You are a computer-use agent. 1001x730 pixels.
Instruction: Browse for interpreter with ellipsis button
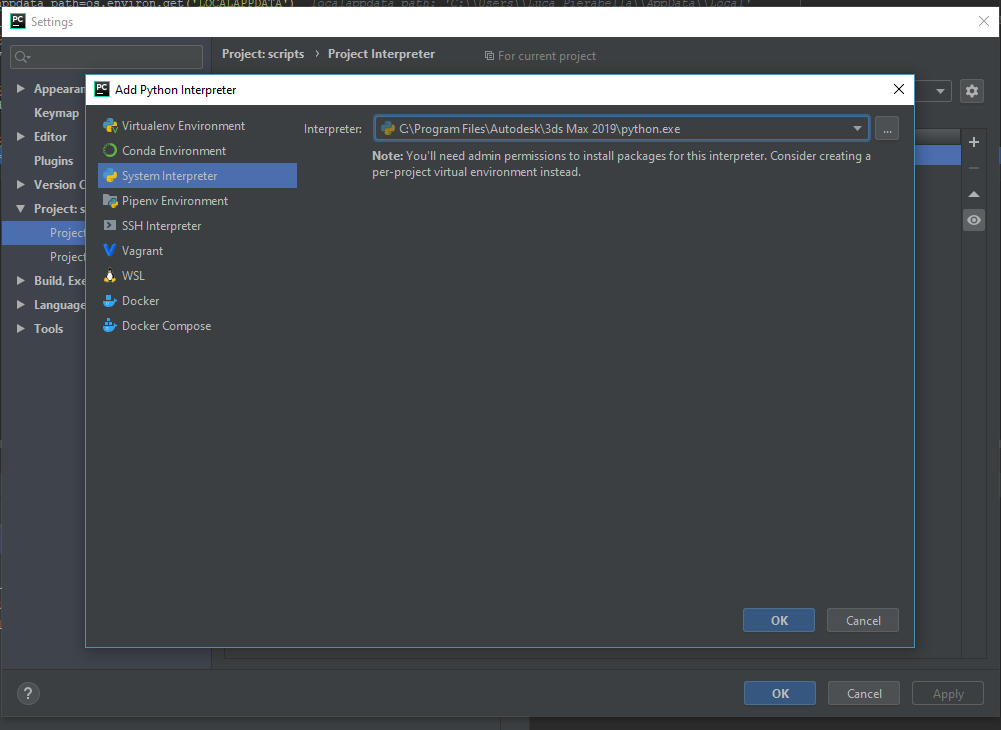pyautogui.click(x=887, y=128)
